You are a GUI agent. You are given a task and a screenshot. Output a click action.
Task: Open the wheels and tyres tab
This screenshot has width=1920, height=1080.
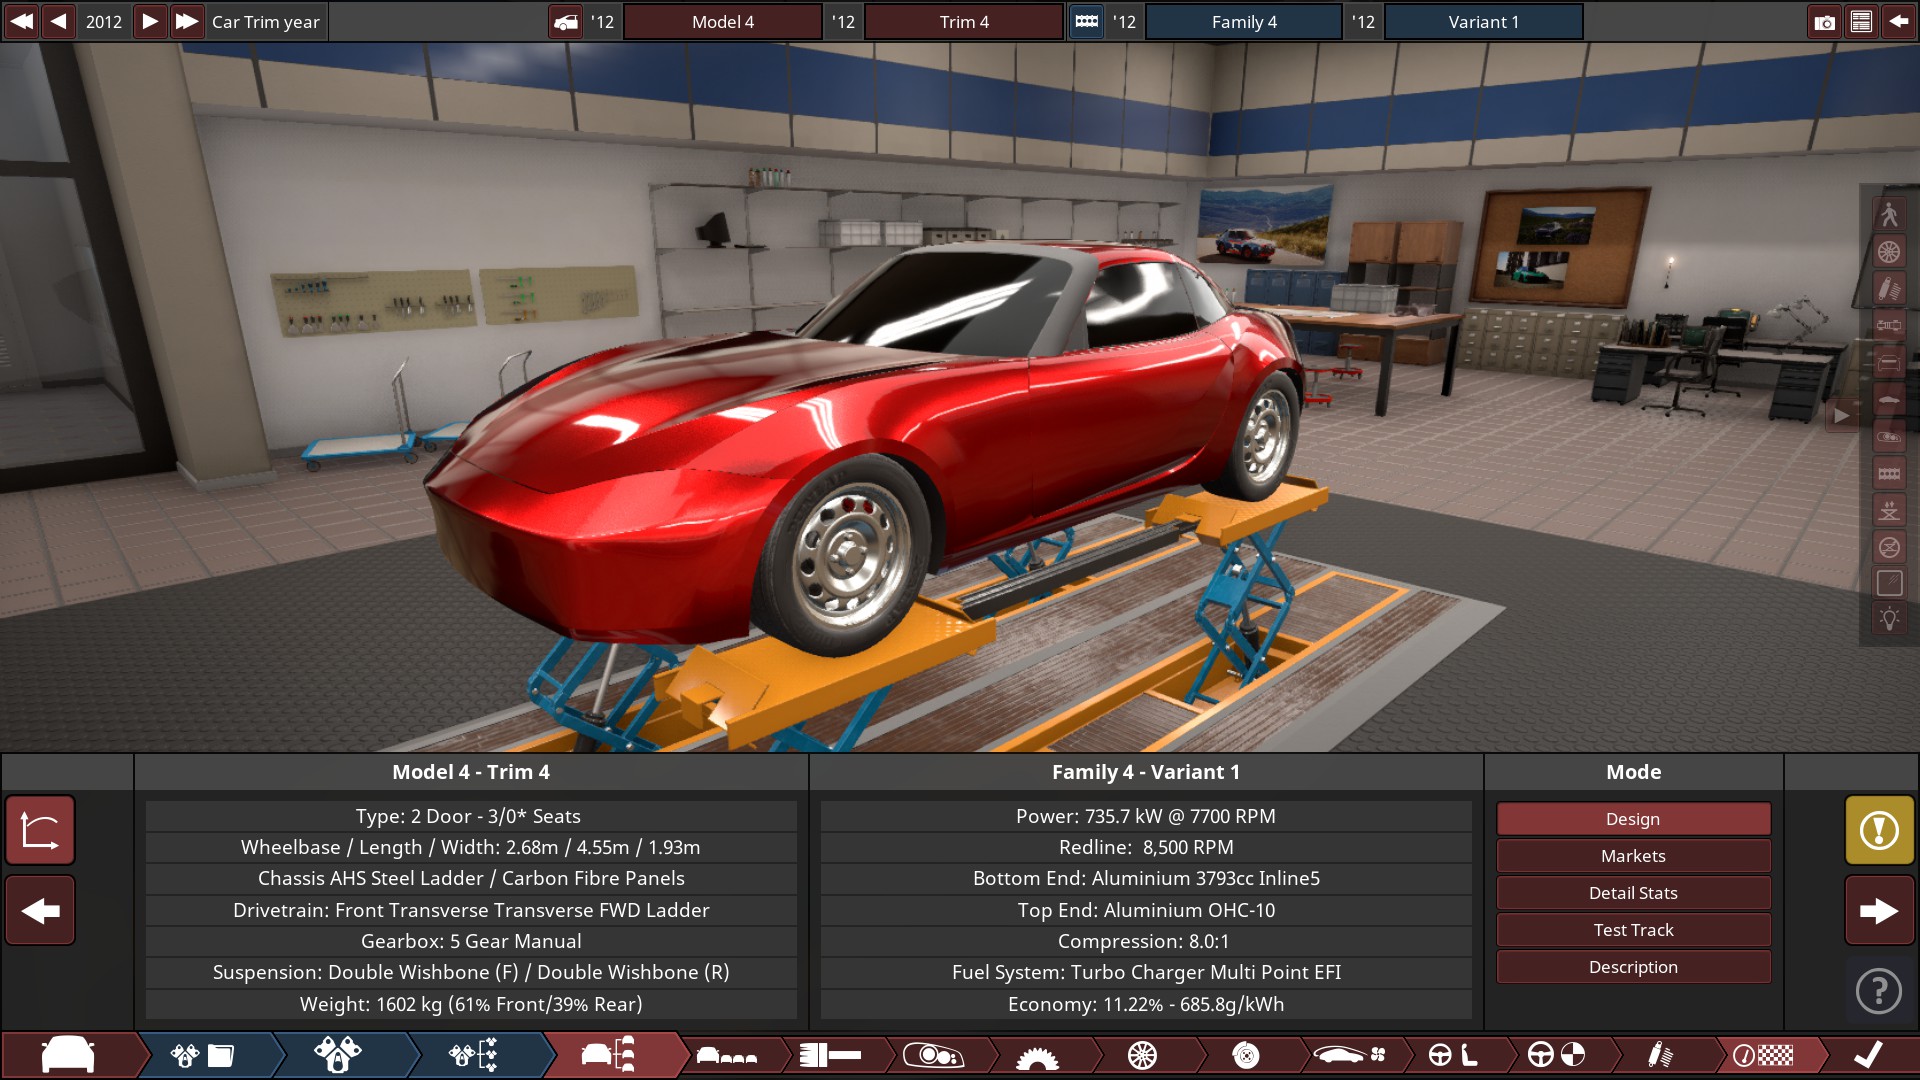1142,1055
